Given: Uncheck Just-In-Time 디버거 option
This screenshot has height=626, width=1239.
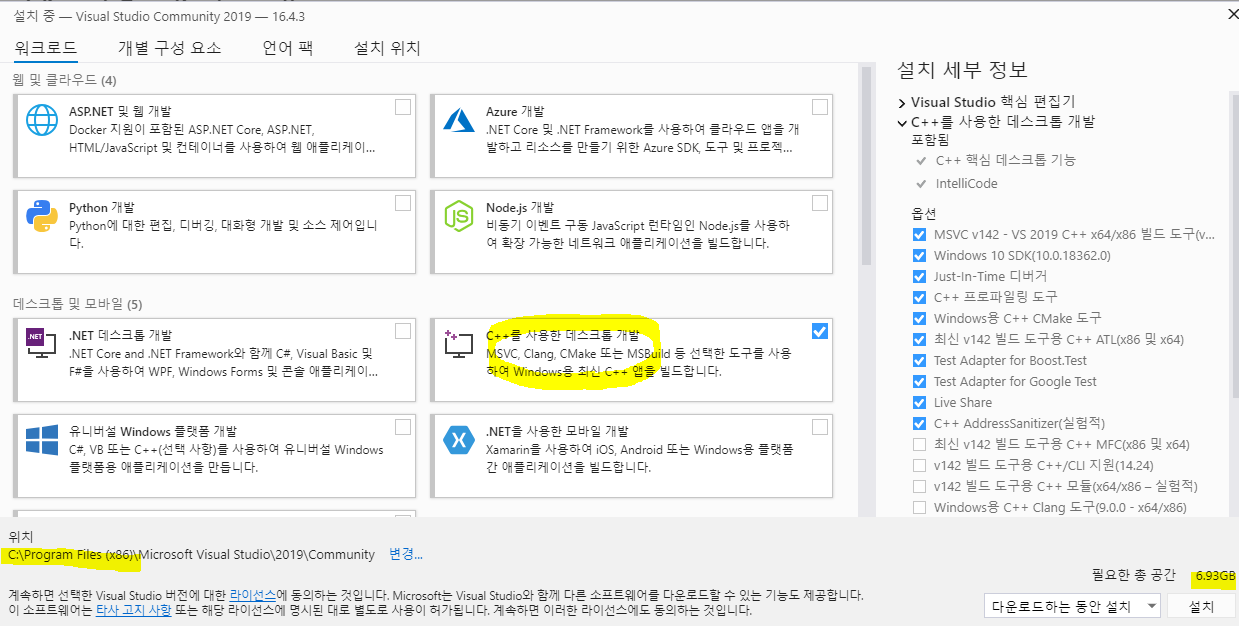Looking at the screenshot, I should (919, 276).
